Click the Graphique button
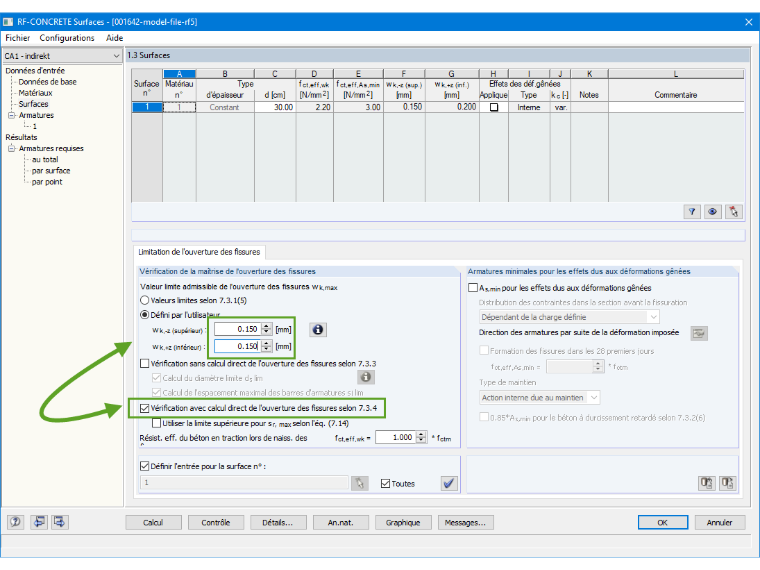760x570 pixels. [x=403, y=522]
